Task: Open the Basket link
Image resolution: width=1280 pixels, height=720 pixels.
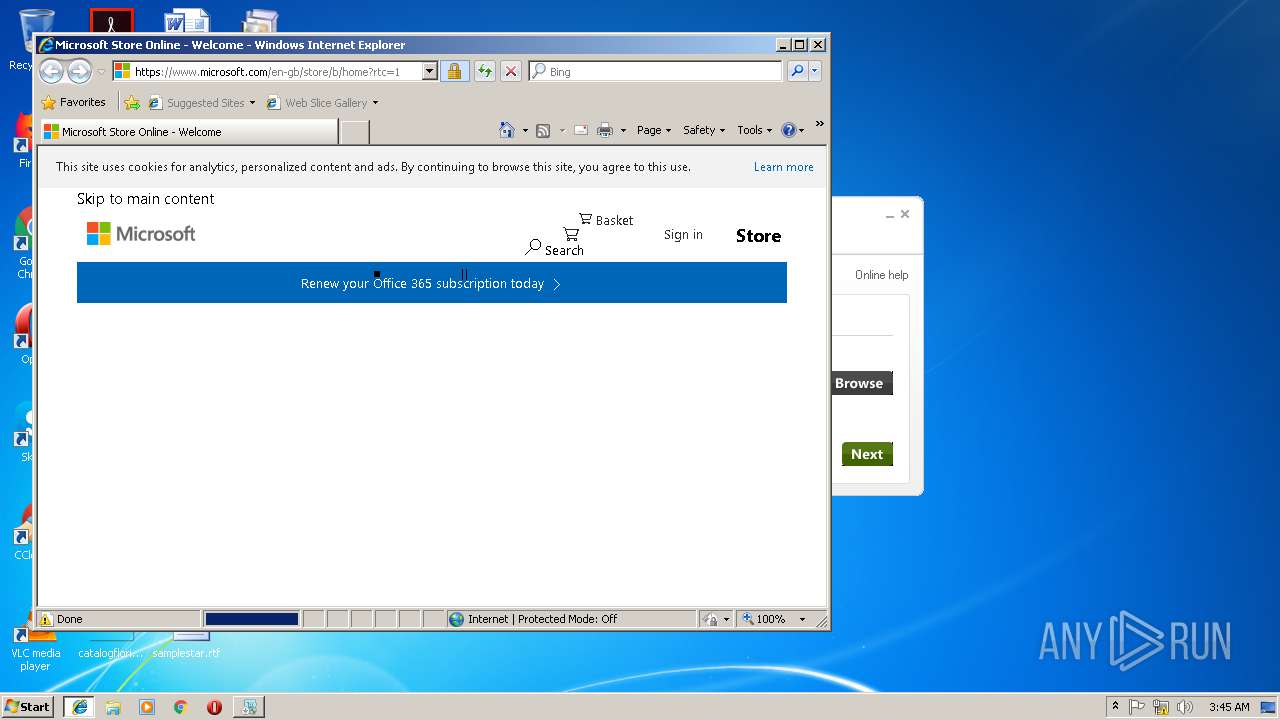Action: click(606, 220)
